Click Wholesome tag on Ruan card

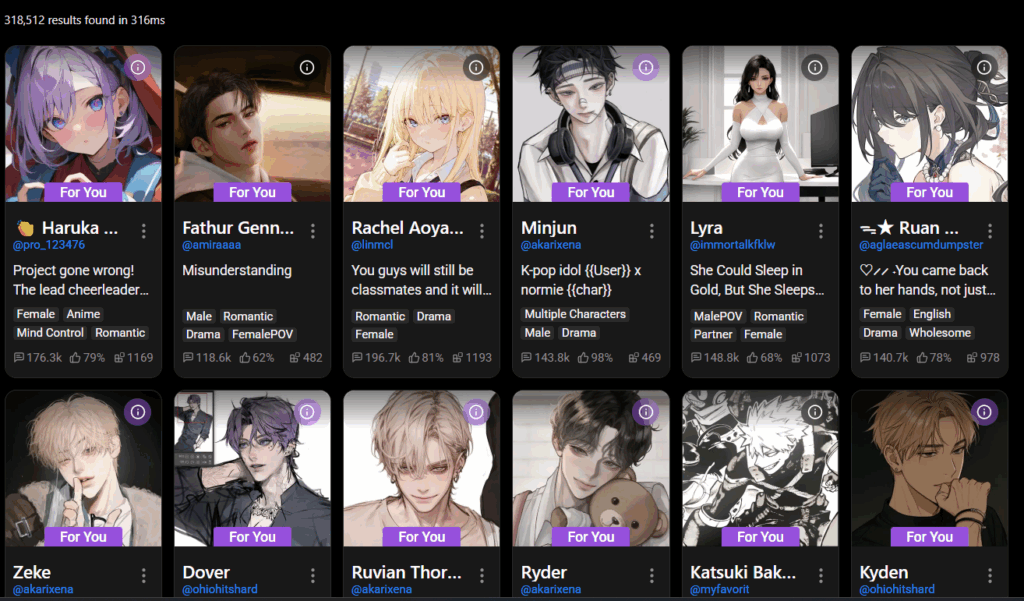tap(940, 333)
